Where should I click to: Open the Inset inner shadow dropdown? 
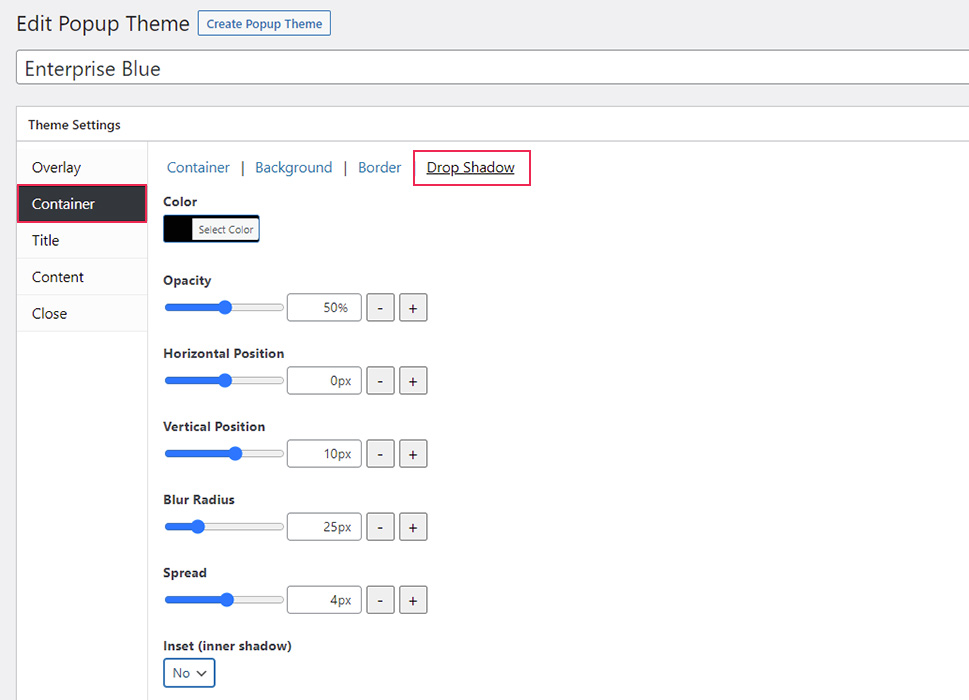pyautogui.click(x=188, y=673)
